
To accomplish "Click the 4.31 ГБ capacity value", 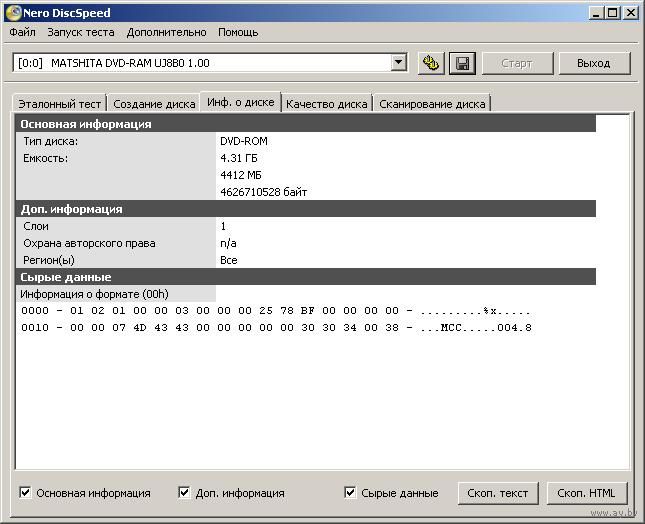I will [x=239, y=158].
